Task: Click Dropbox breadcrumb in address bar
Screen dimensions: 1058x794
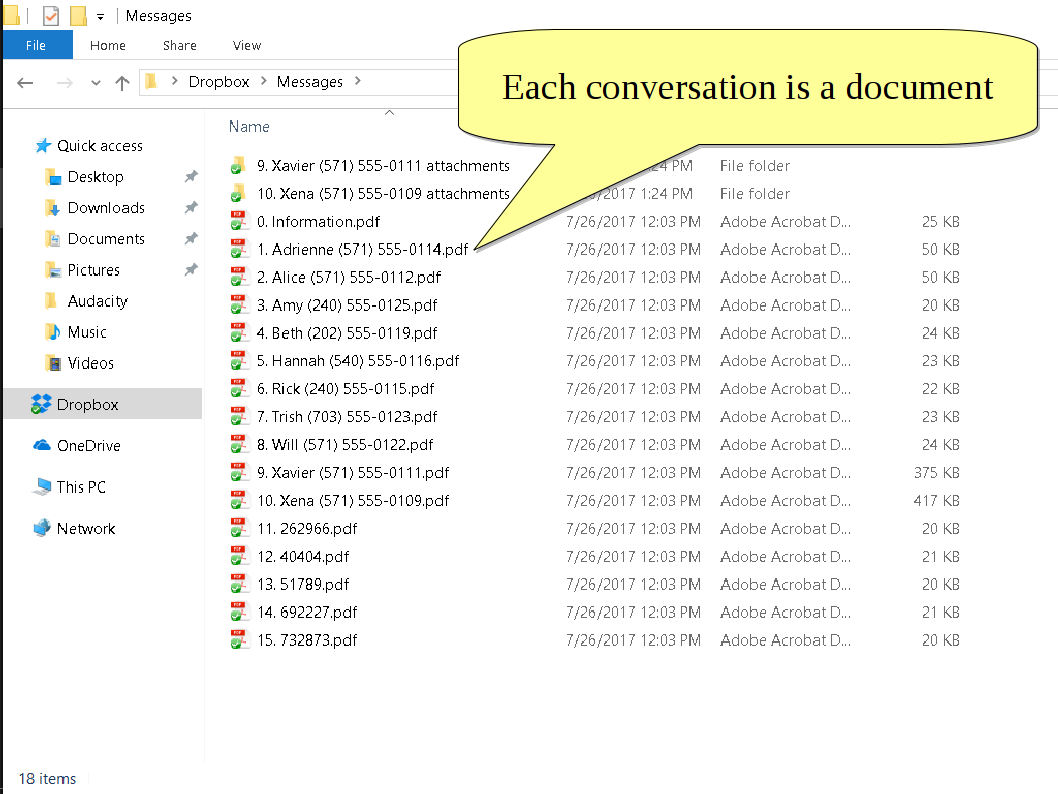Action: pyautogui.click(x=219, y=81)
